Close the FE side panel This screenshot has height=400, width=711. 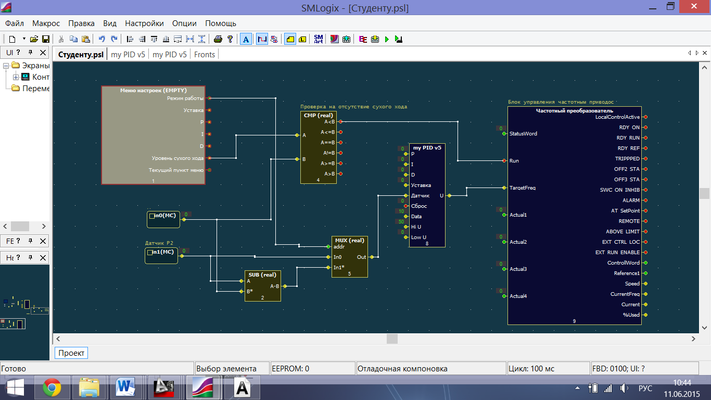[x=43, y=241]
